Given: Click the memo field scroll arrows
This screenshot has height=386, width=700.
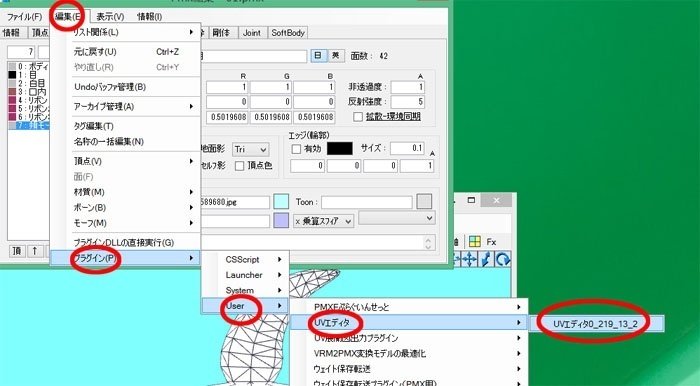Looking at the screenshot, I should [428, 242].
